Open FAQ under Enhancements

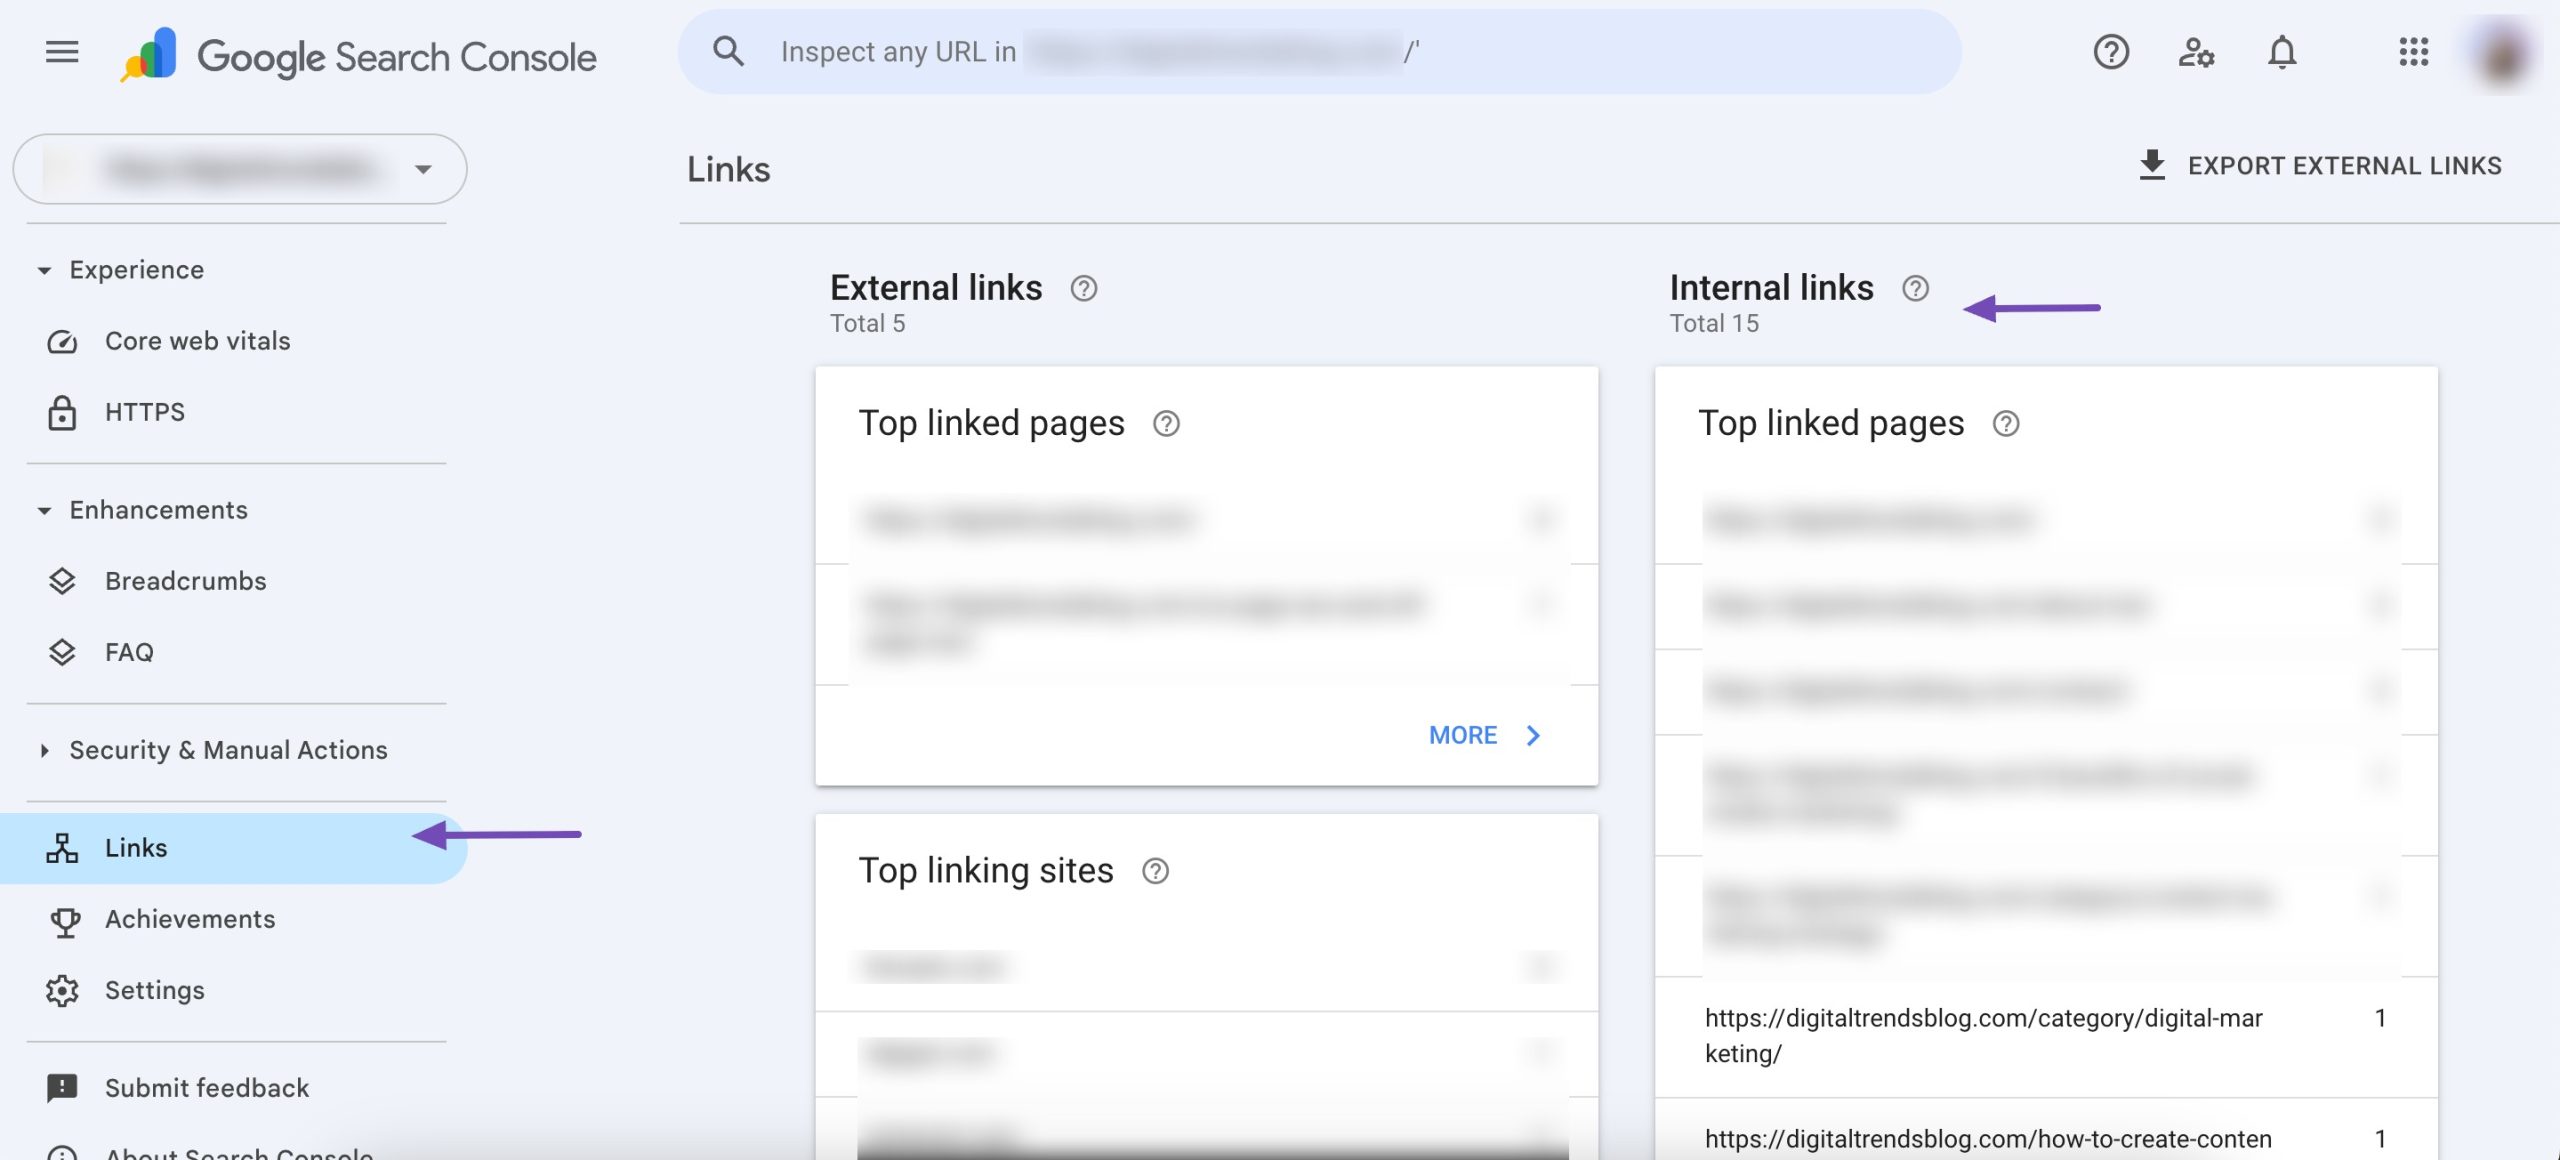click(128, 651)
